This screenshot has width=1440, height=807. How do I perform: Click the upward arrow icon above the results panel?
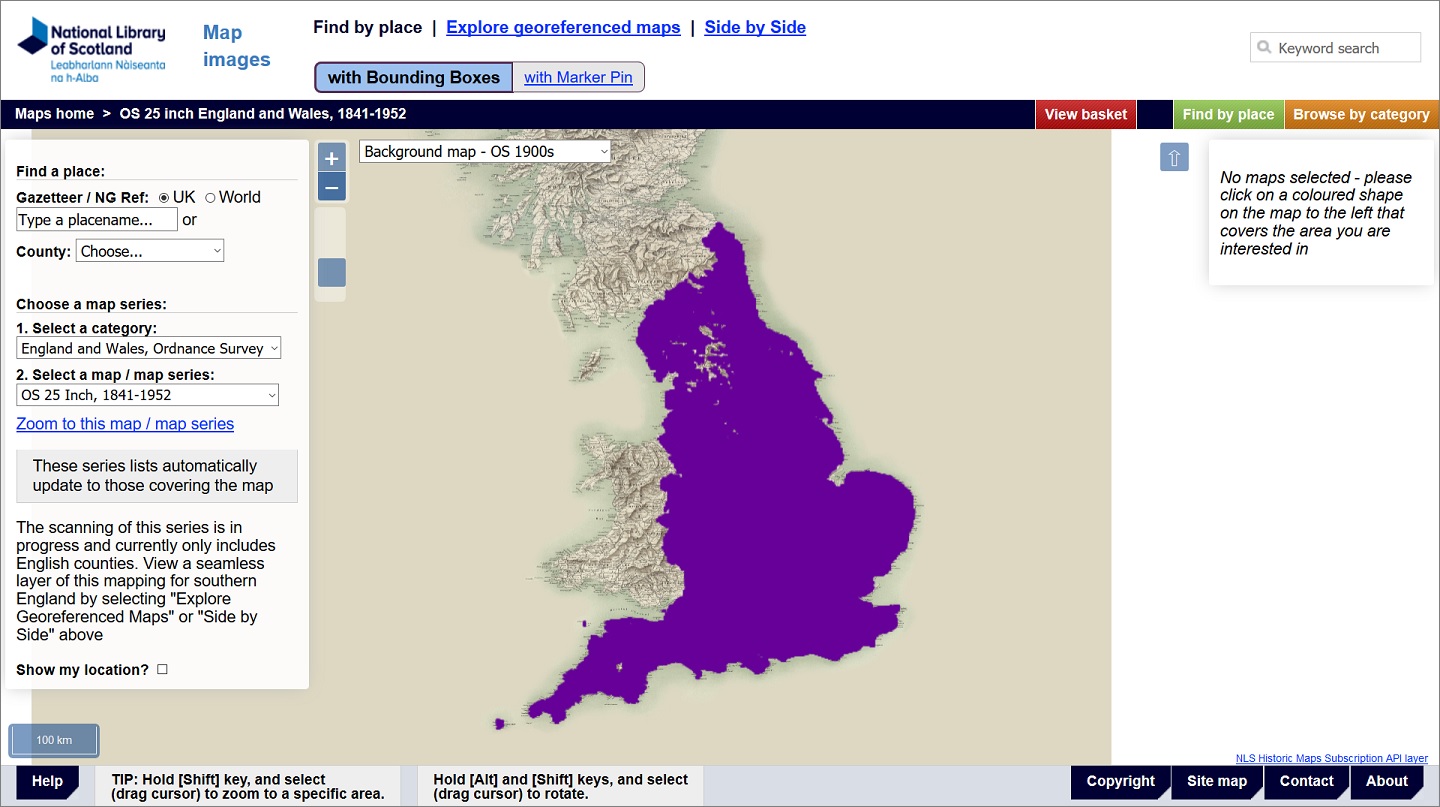(x=1174, y=157)
